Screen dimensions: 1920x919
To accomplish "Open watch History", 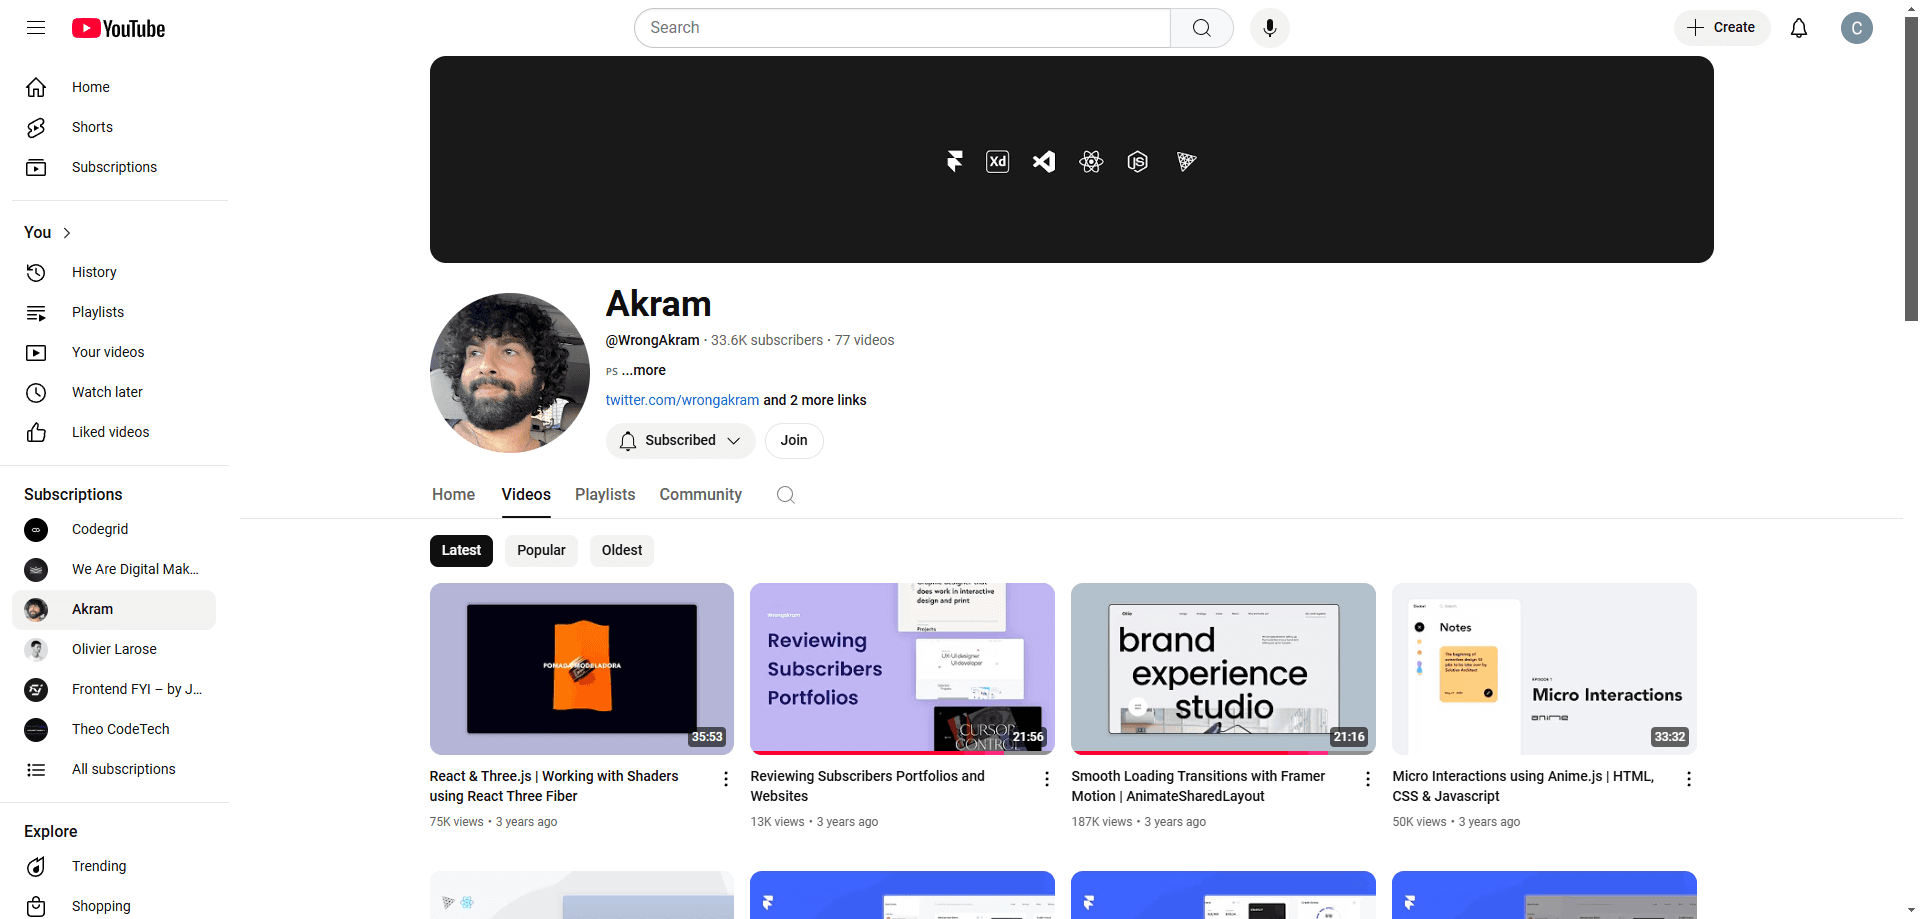I will [114, 272].
